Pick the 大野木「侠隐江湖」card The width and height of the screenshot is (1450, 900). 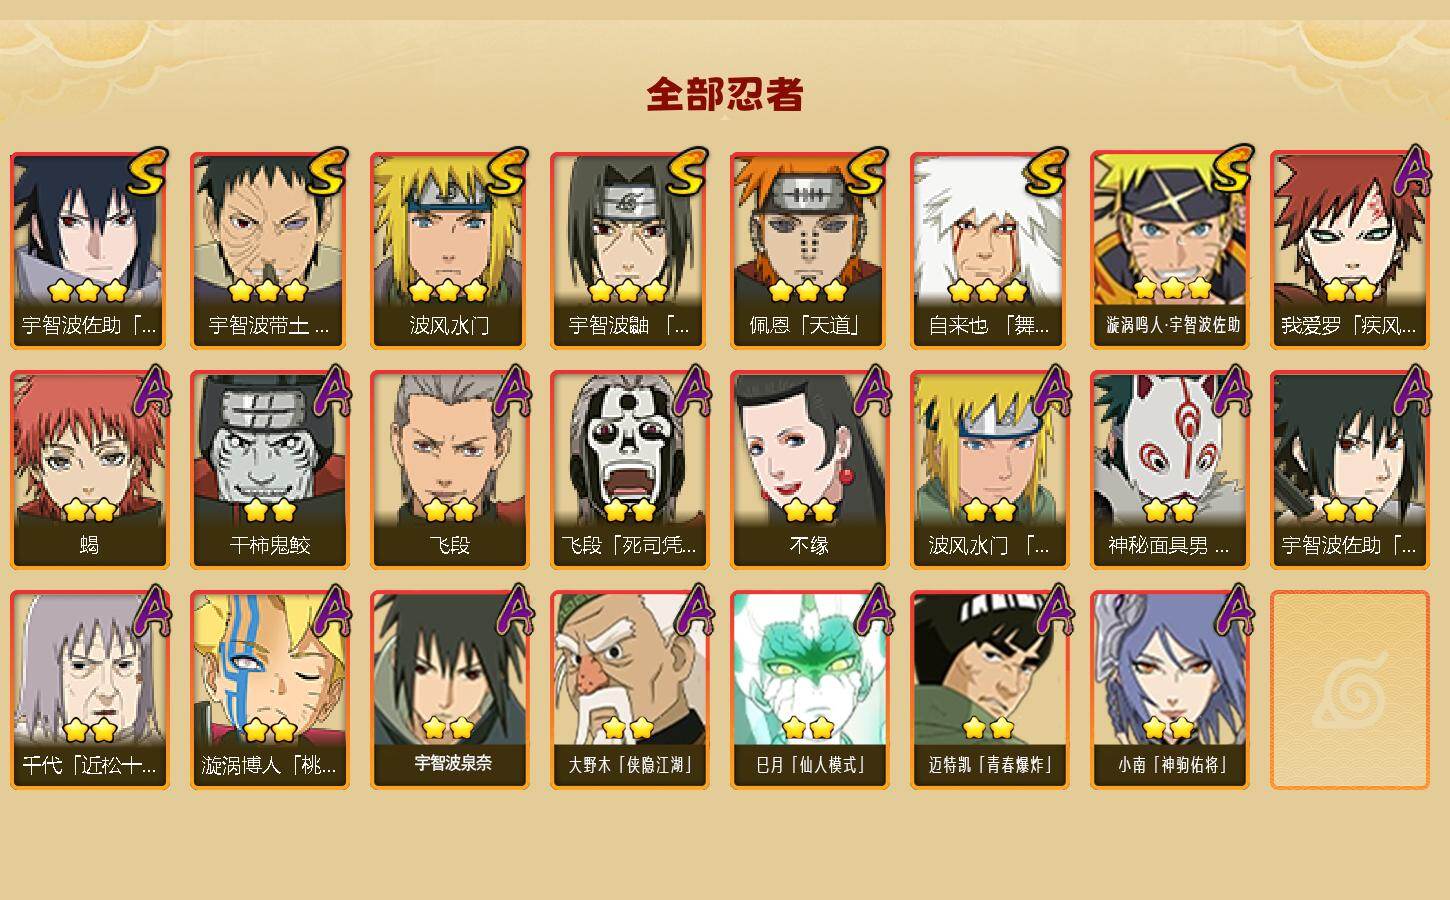click(629, 690)
